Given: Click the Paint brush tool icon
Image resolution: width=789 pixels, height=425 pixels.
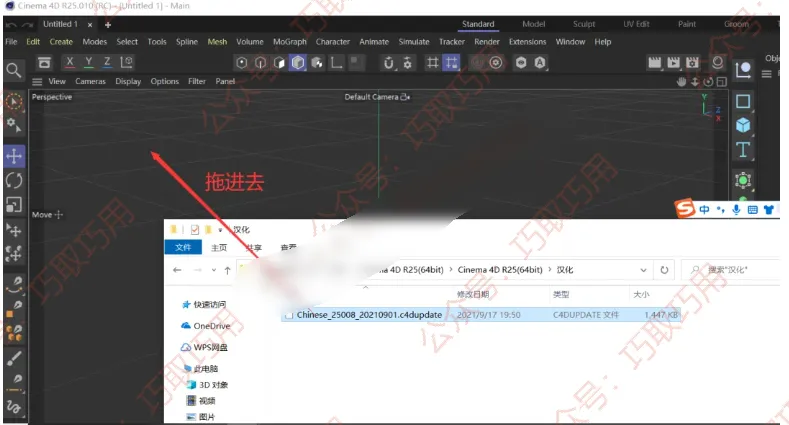Looking at the screenshot, I should (14, 358).
